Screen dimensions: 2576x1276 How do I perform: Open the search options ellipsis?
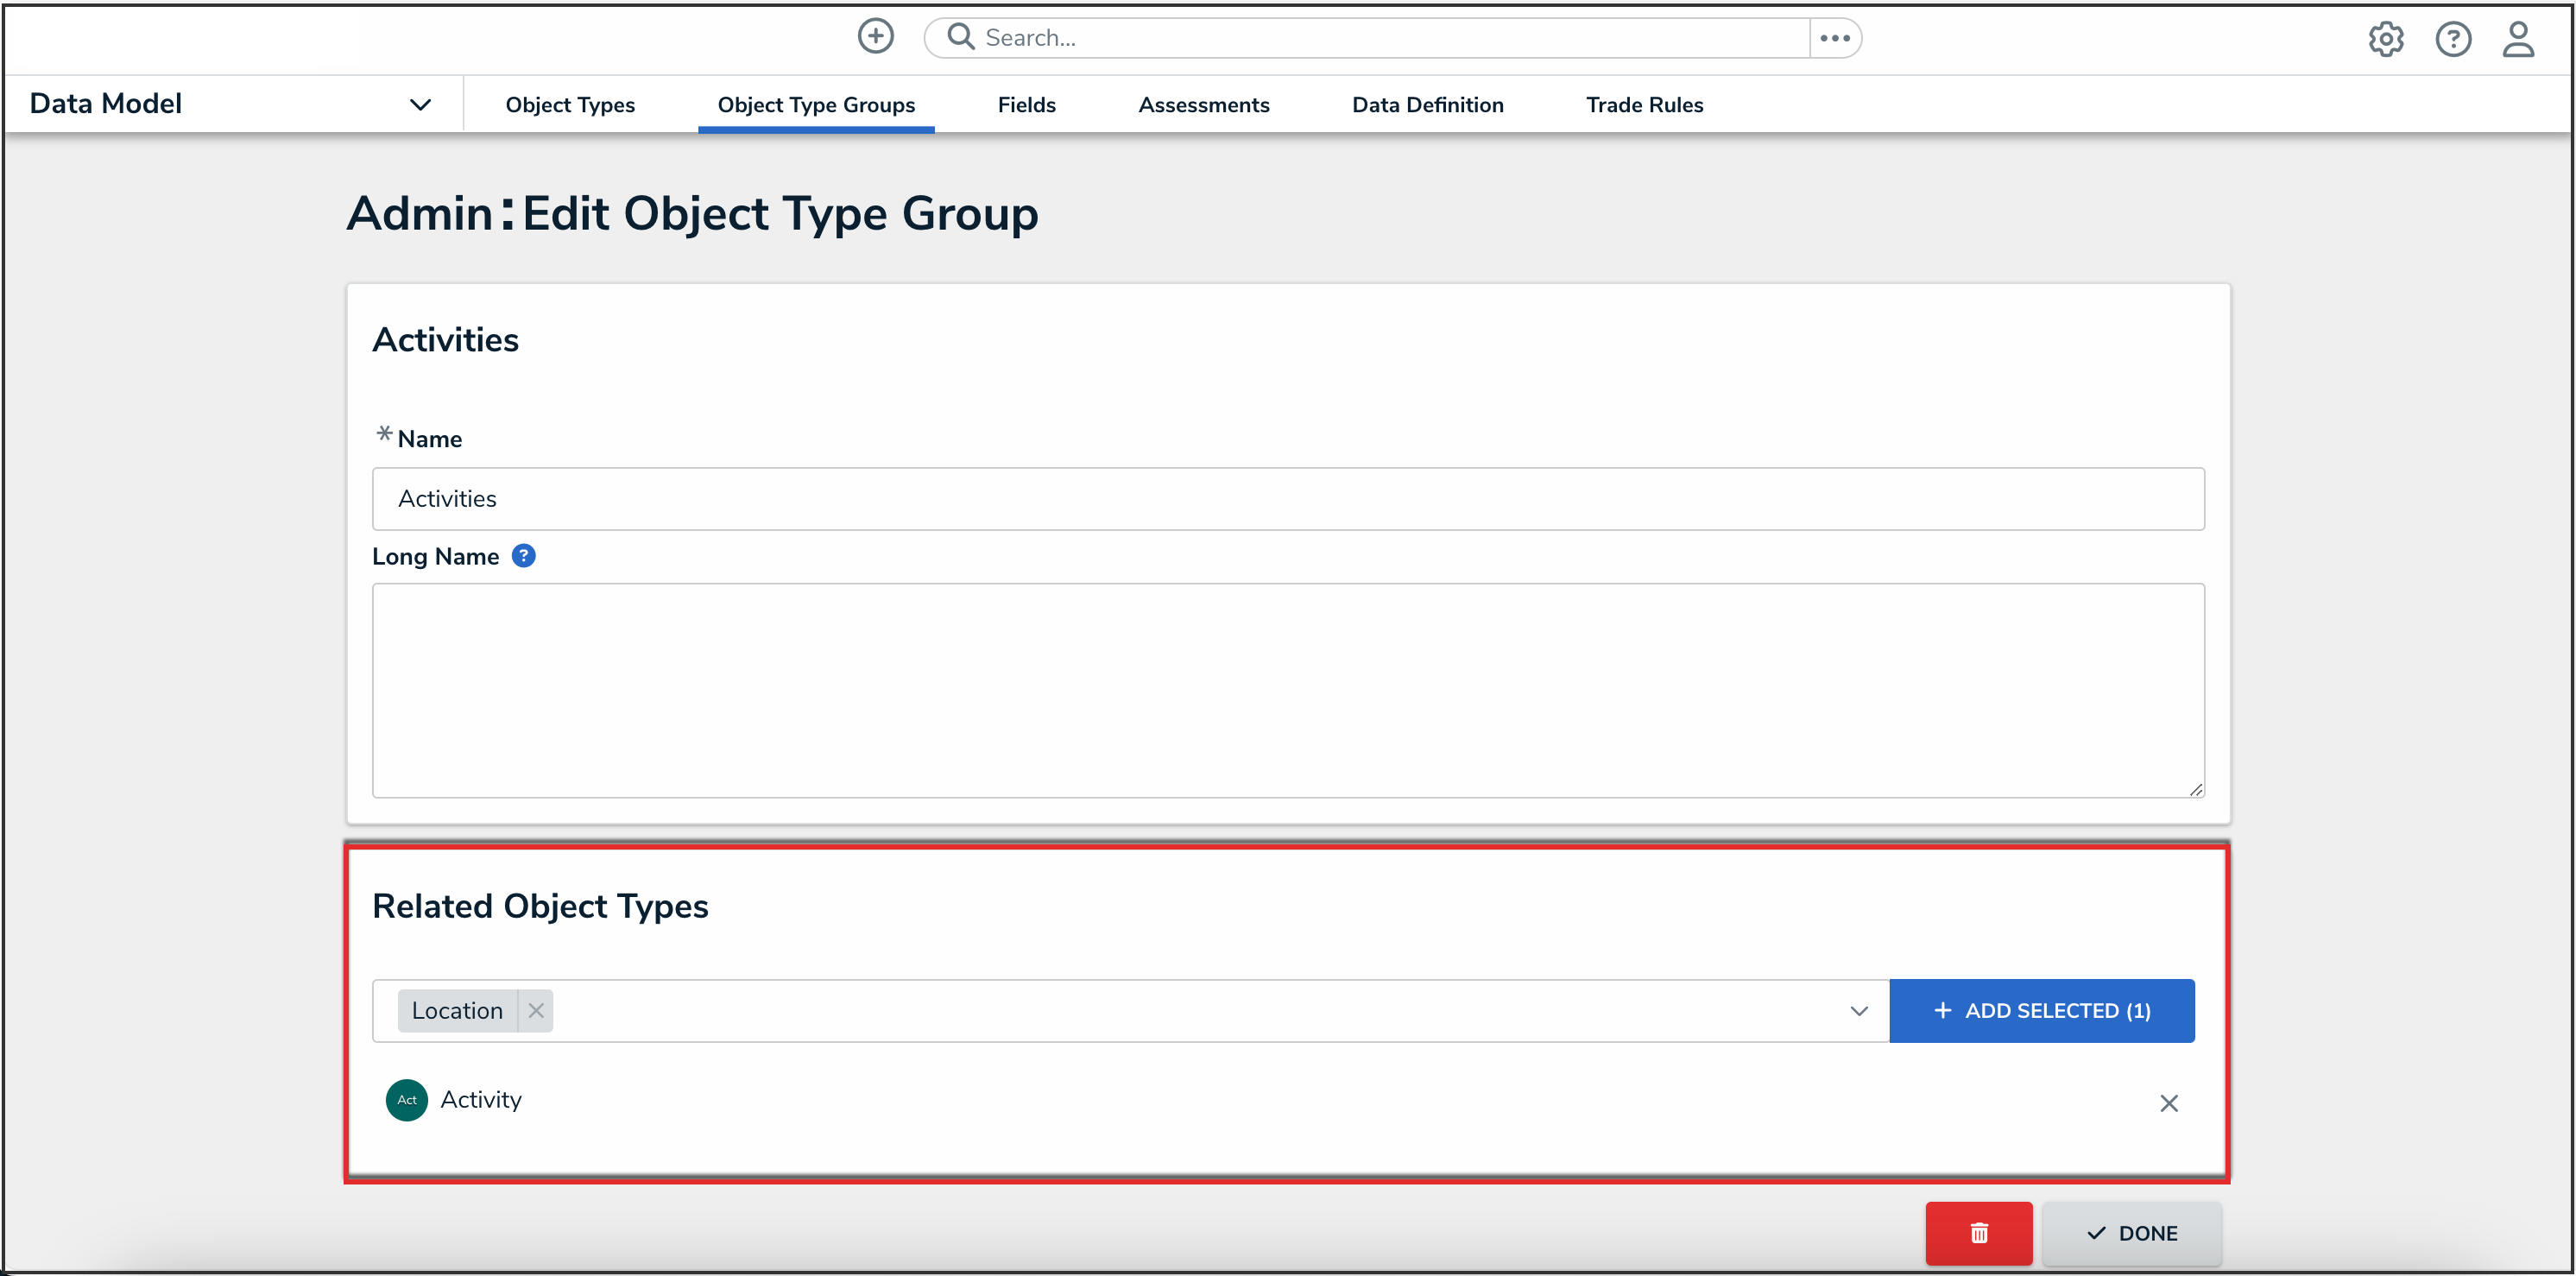click(1834, 38)
